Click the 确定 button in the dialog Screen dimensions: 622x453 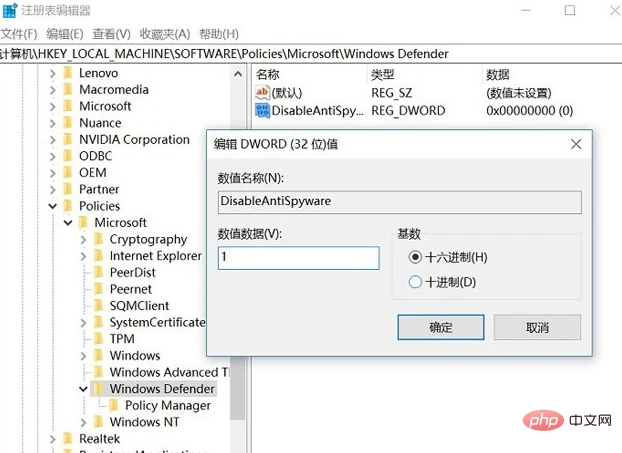point(441,327)
